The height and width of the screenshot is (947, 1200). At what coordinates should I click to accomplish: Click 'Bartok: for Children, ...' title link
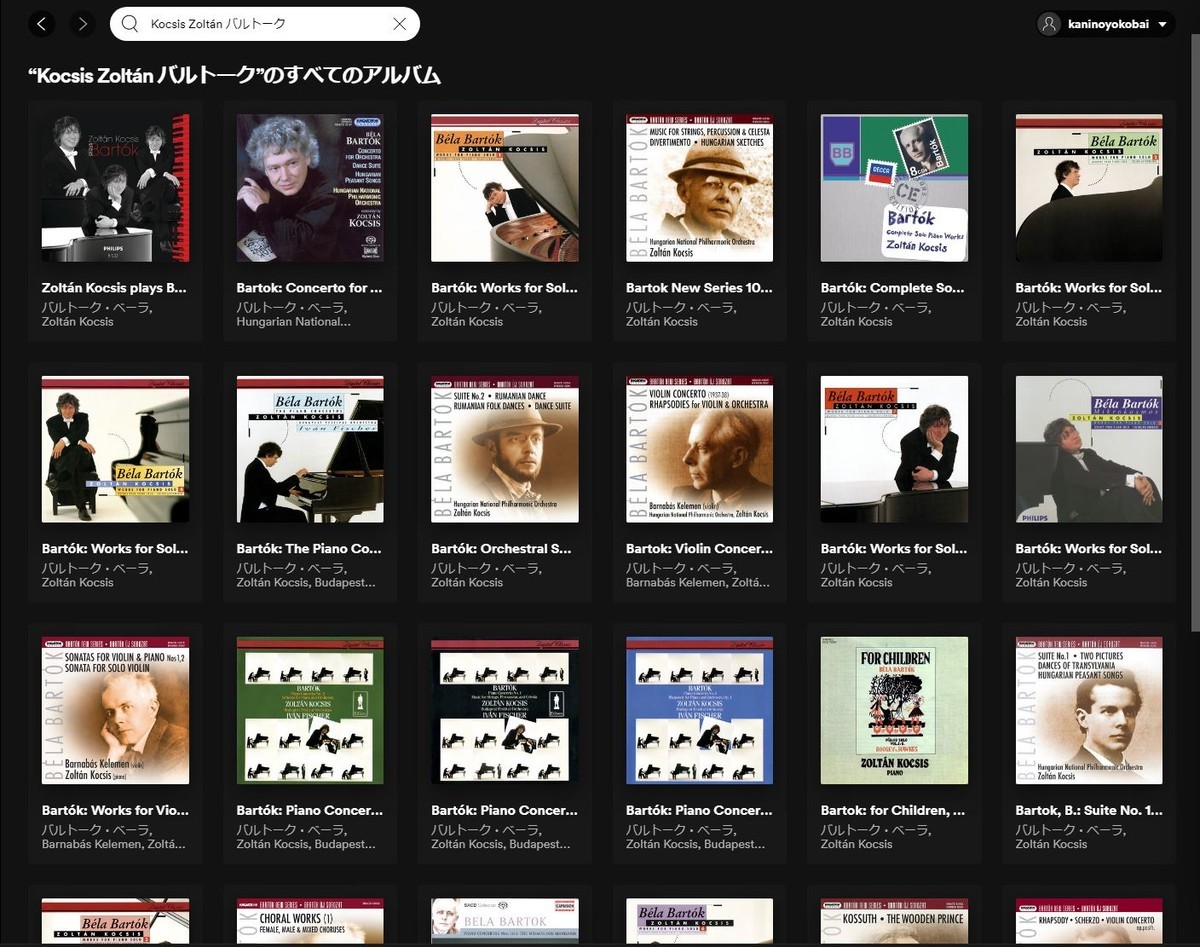(894, 811)
